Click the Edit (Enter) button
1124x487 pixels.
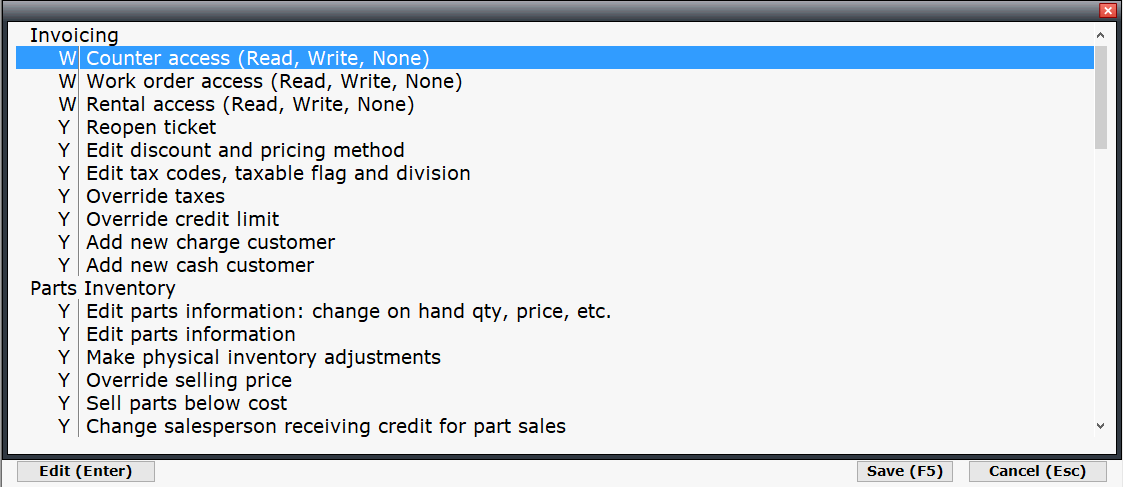86,471
